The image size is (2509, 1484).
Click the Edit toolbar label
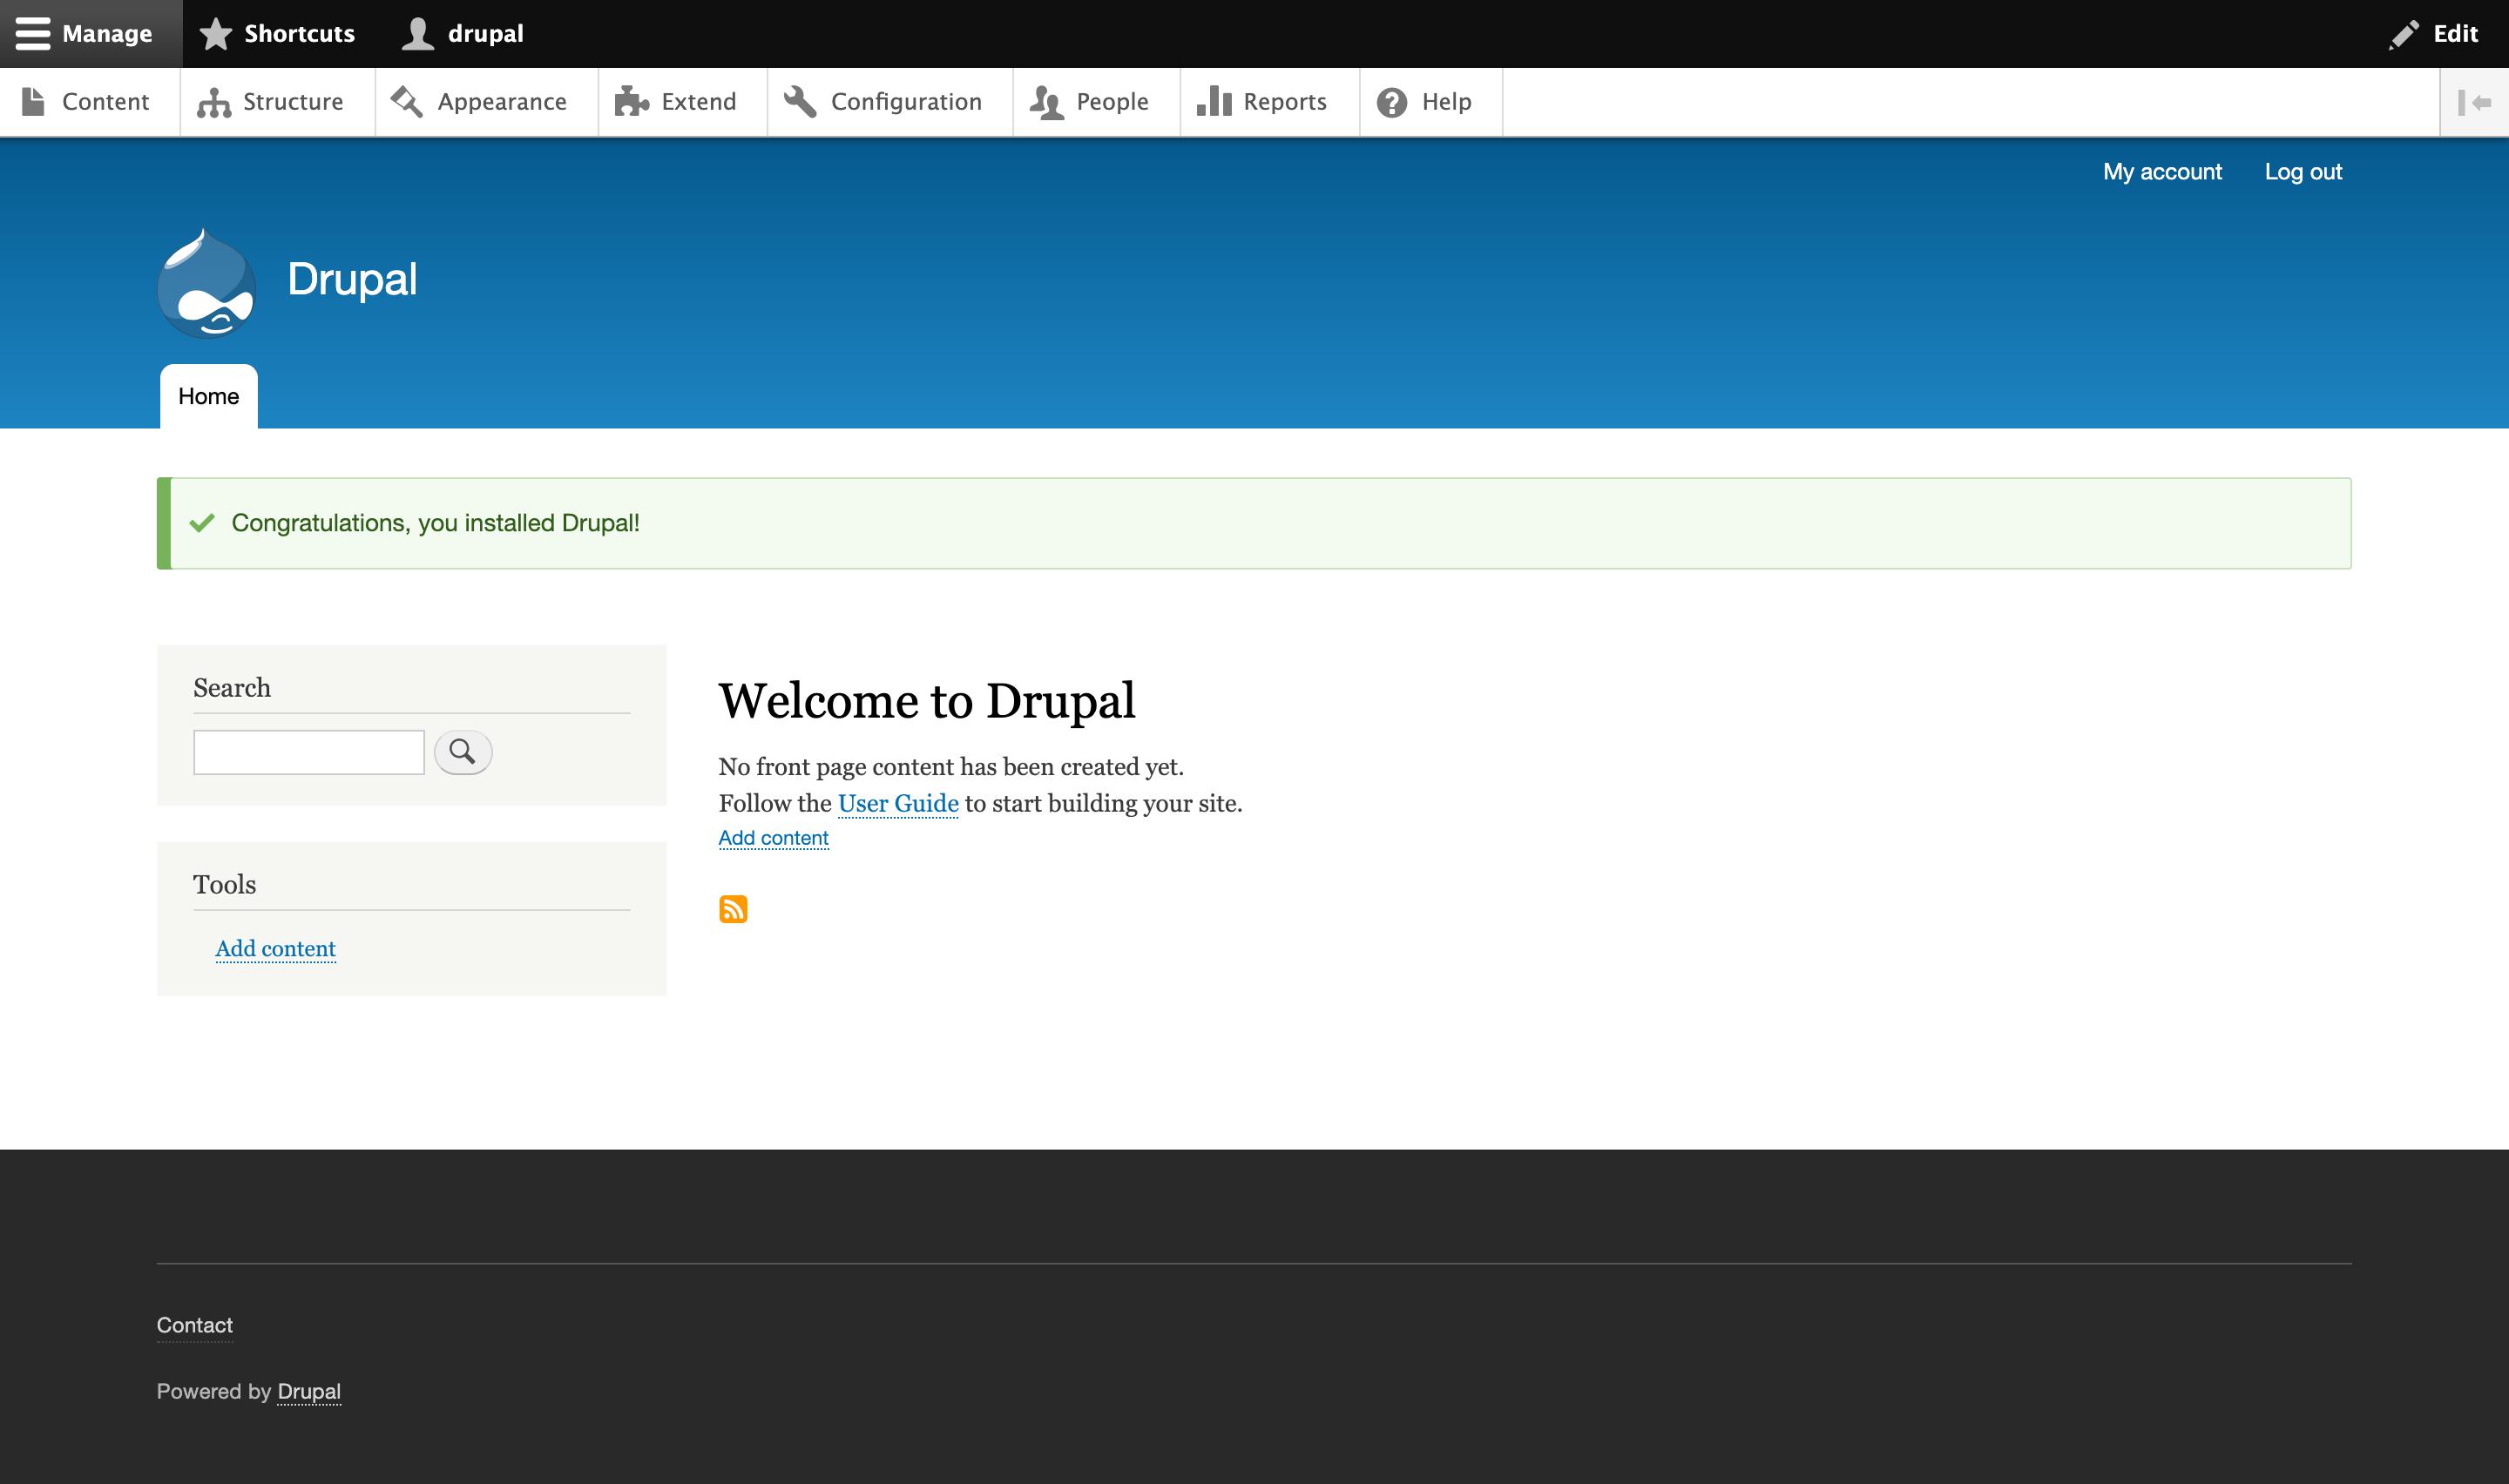[x=2455, y=33]
